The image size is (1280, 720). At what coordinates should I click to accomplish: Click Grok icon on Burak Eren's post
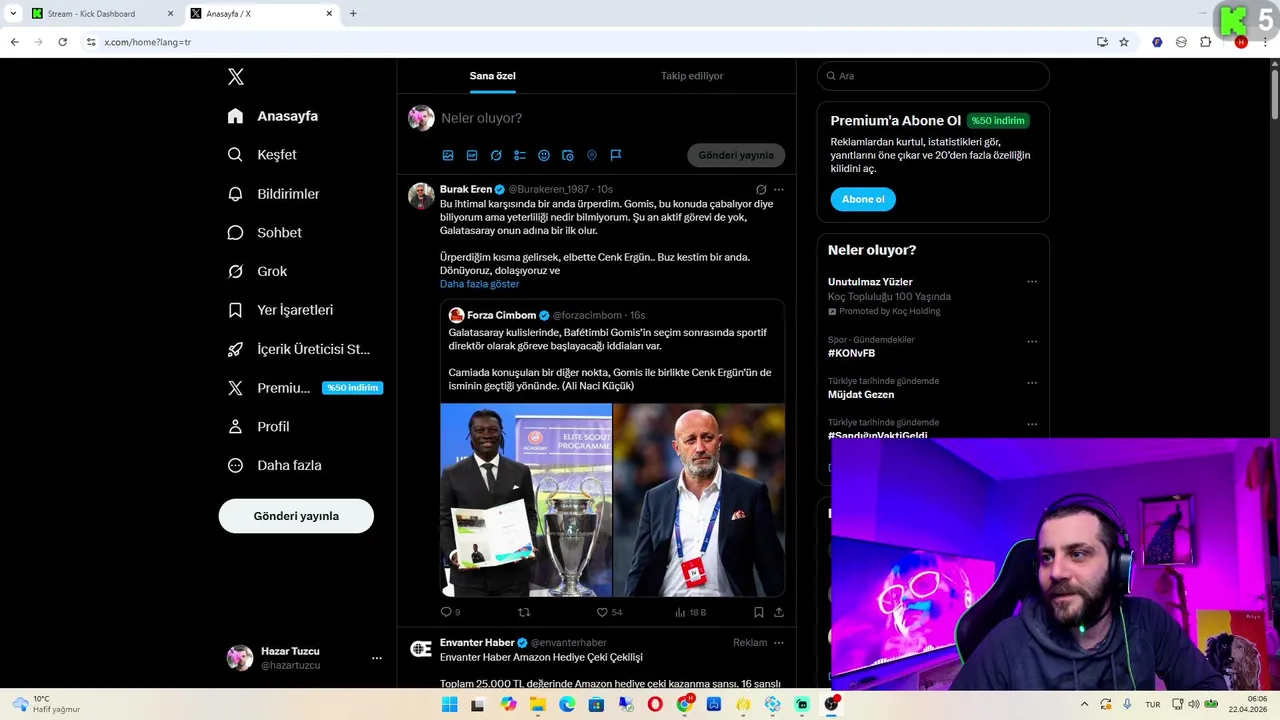tap(761, 189)
